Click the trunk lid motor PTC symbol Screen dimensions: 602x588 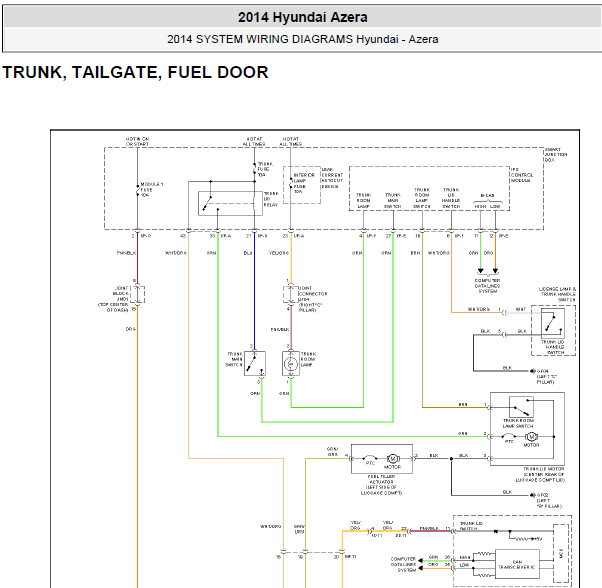click(x=509, y=436)
